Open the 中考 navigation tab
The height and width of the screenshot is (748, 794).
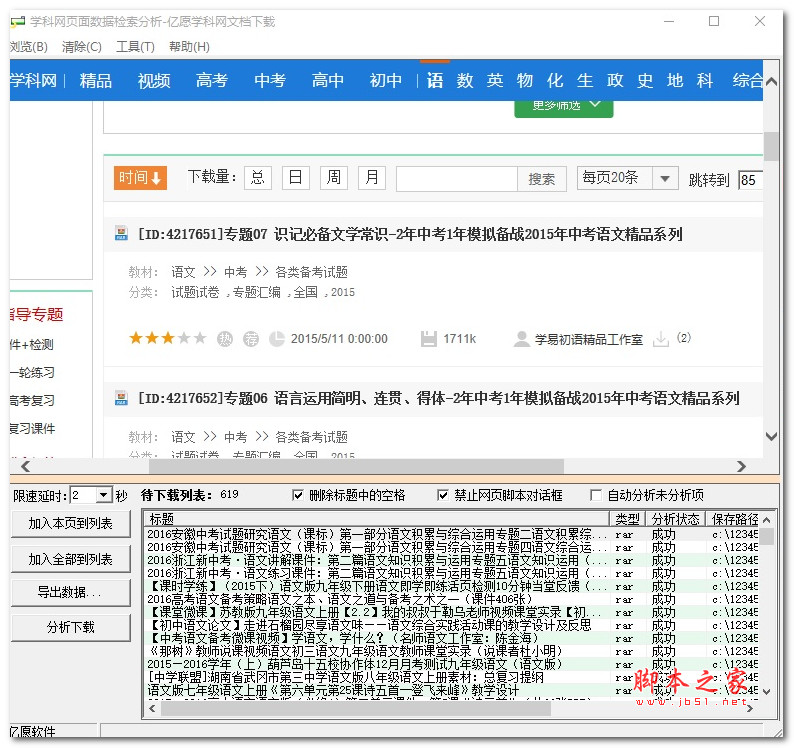270,81
